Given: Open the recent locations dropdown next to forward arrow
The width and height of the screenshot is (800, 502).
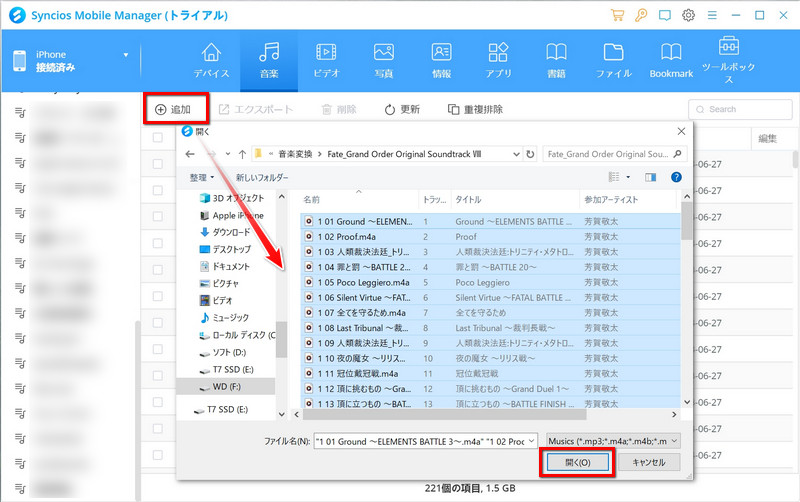Looking at the screenshot, I should tap(228, 154).
